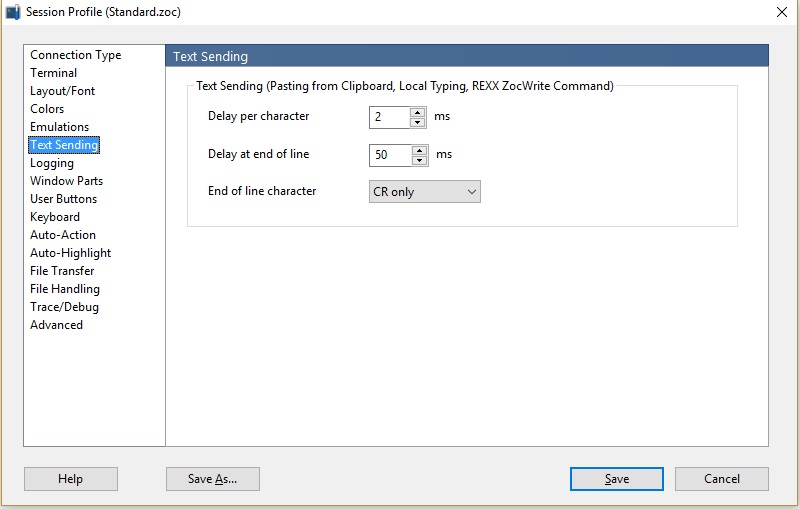Open Trace/Debug settings
This screenshot has height=509, width=800.
coord(64,307)
